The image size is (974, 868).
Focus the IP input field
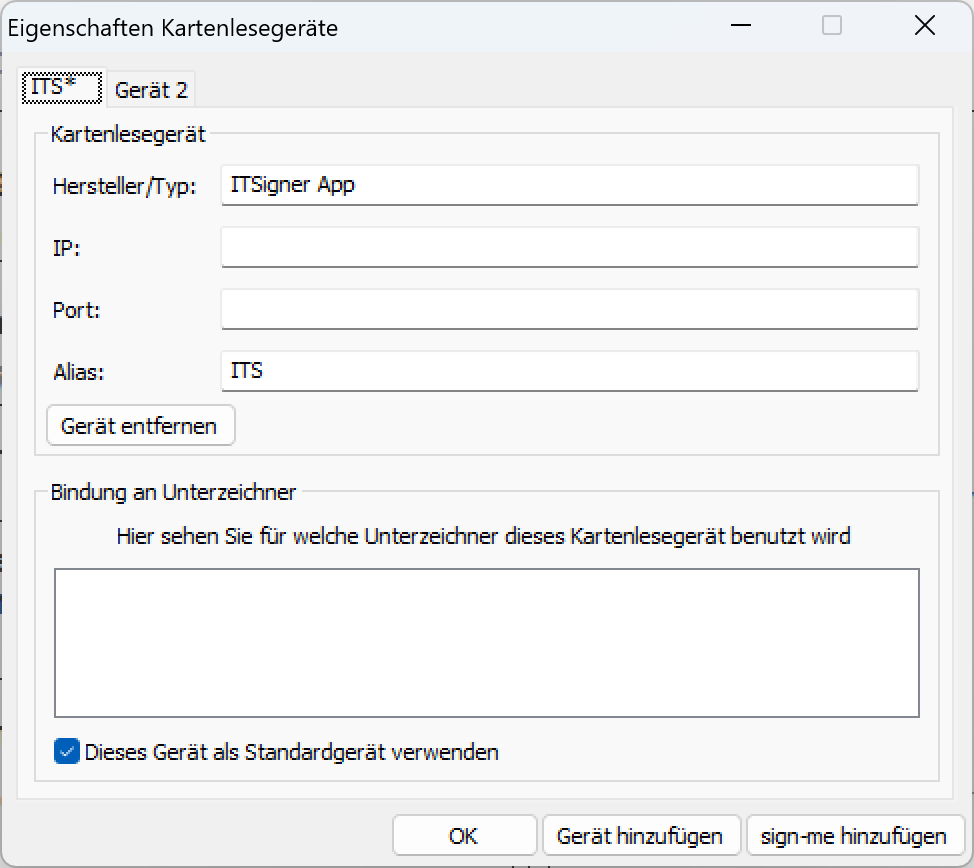tap(568, 247)
